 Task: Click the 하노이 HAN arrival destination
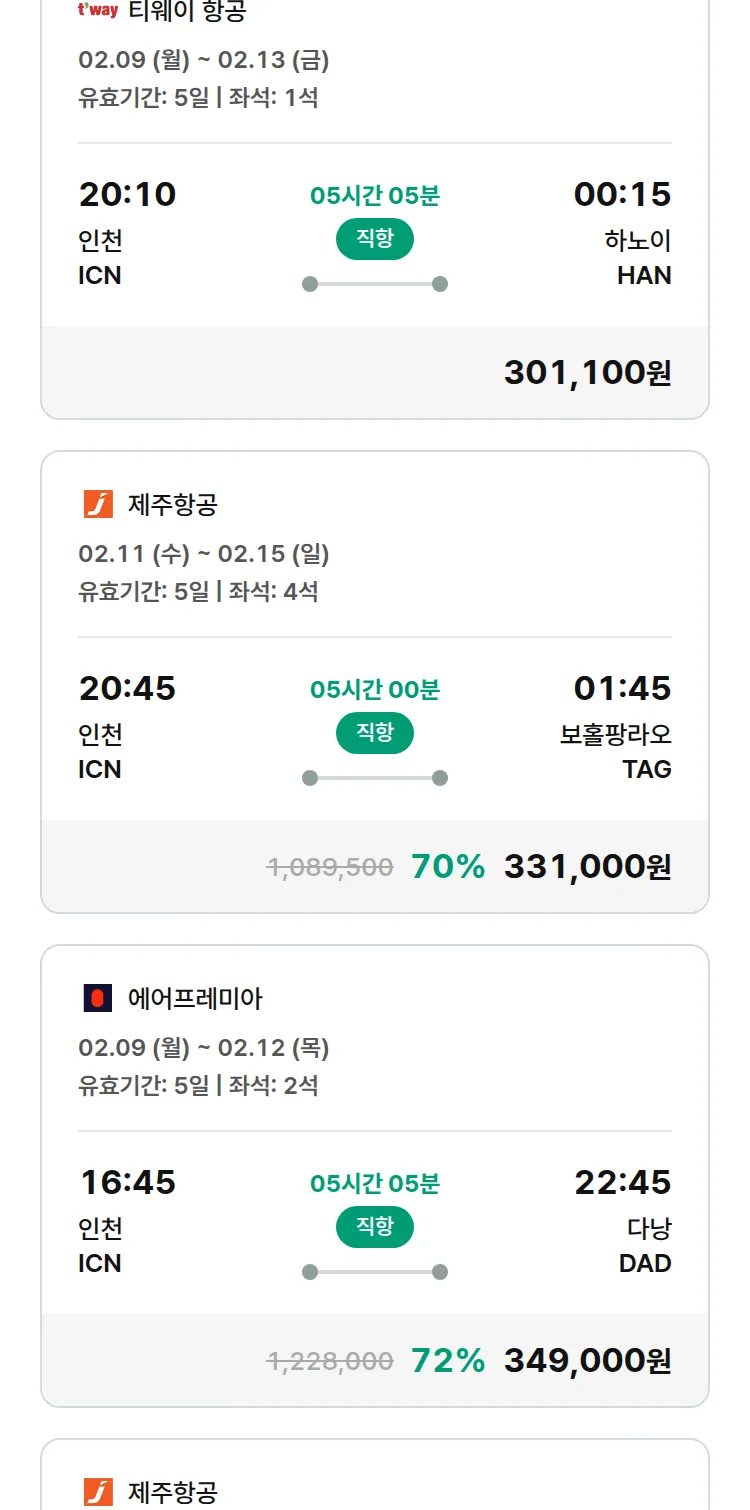point(638,257)
